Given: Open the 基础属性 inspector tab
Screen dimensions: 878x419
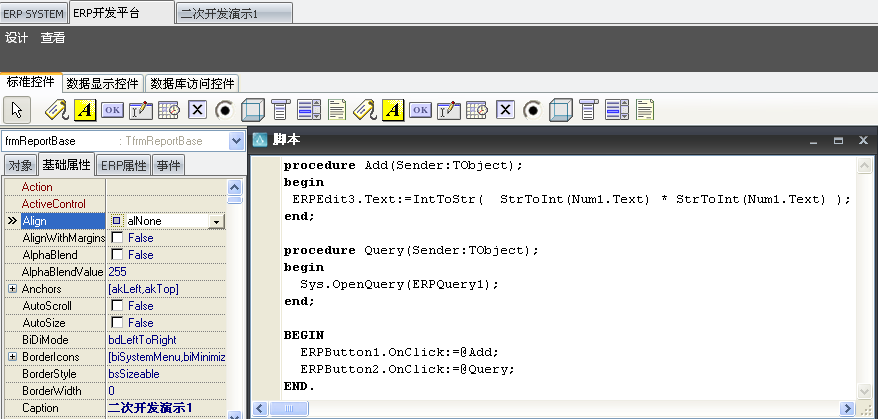Looking at the screenshot, I should 67,165.
